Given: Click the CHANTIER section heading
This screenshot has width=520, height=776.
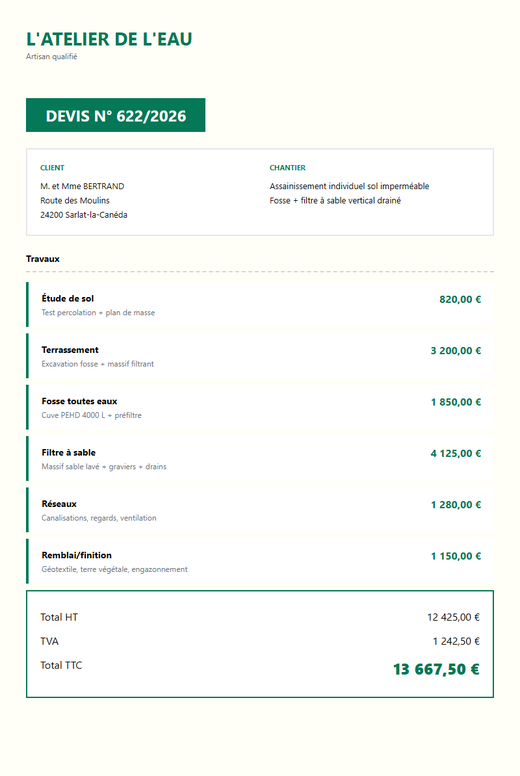Looking at the screenshot, I should (x=287, y=168).
